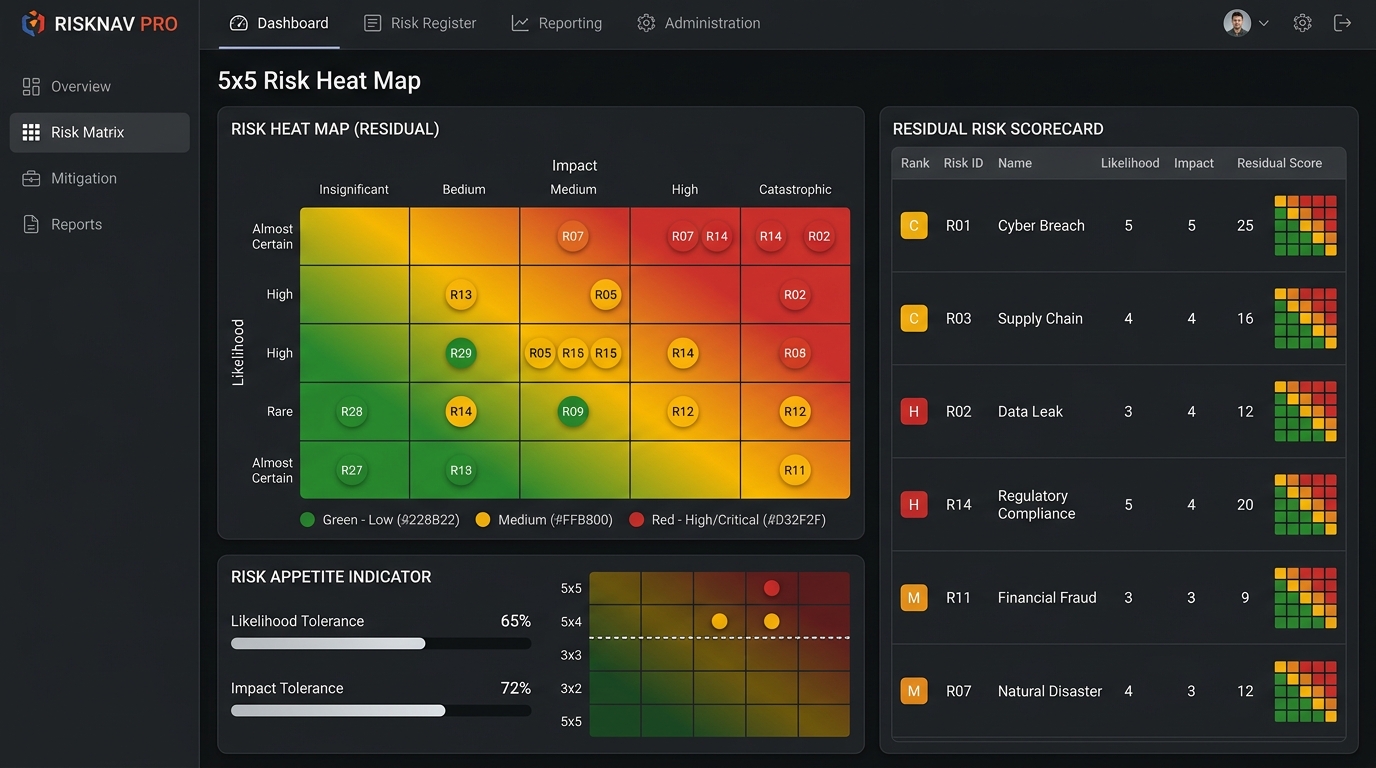The image size is (1376, 768).
Task: Open the Cyber Breach row mini heat map
Action: 1306,226
